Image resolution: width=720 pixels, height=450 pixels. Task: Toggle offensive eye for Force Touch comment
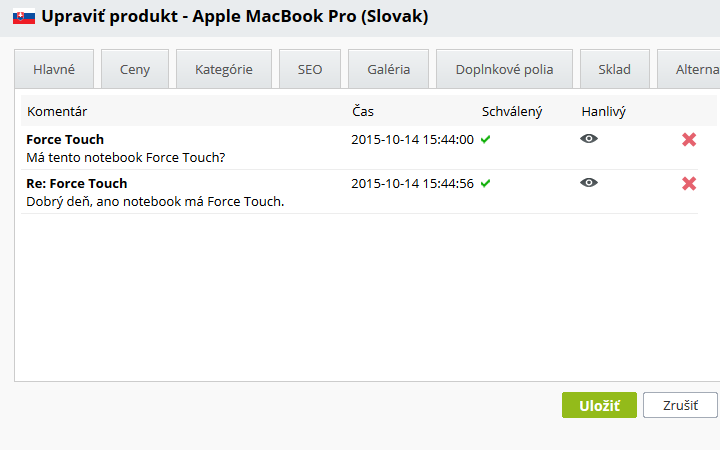click(589, 139)
